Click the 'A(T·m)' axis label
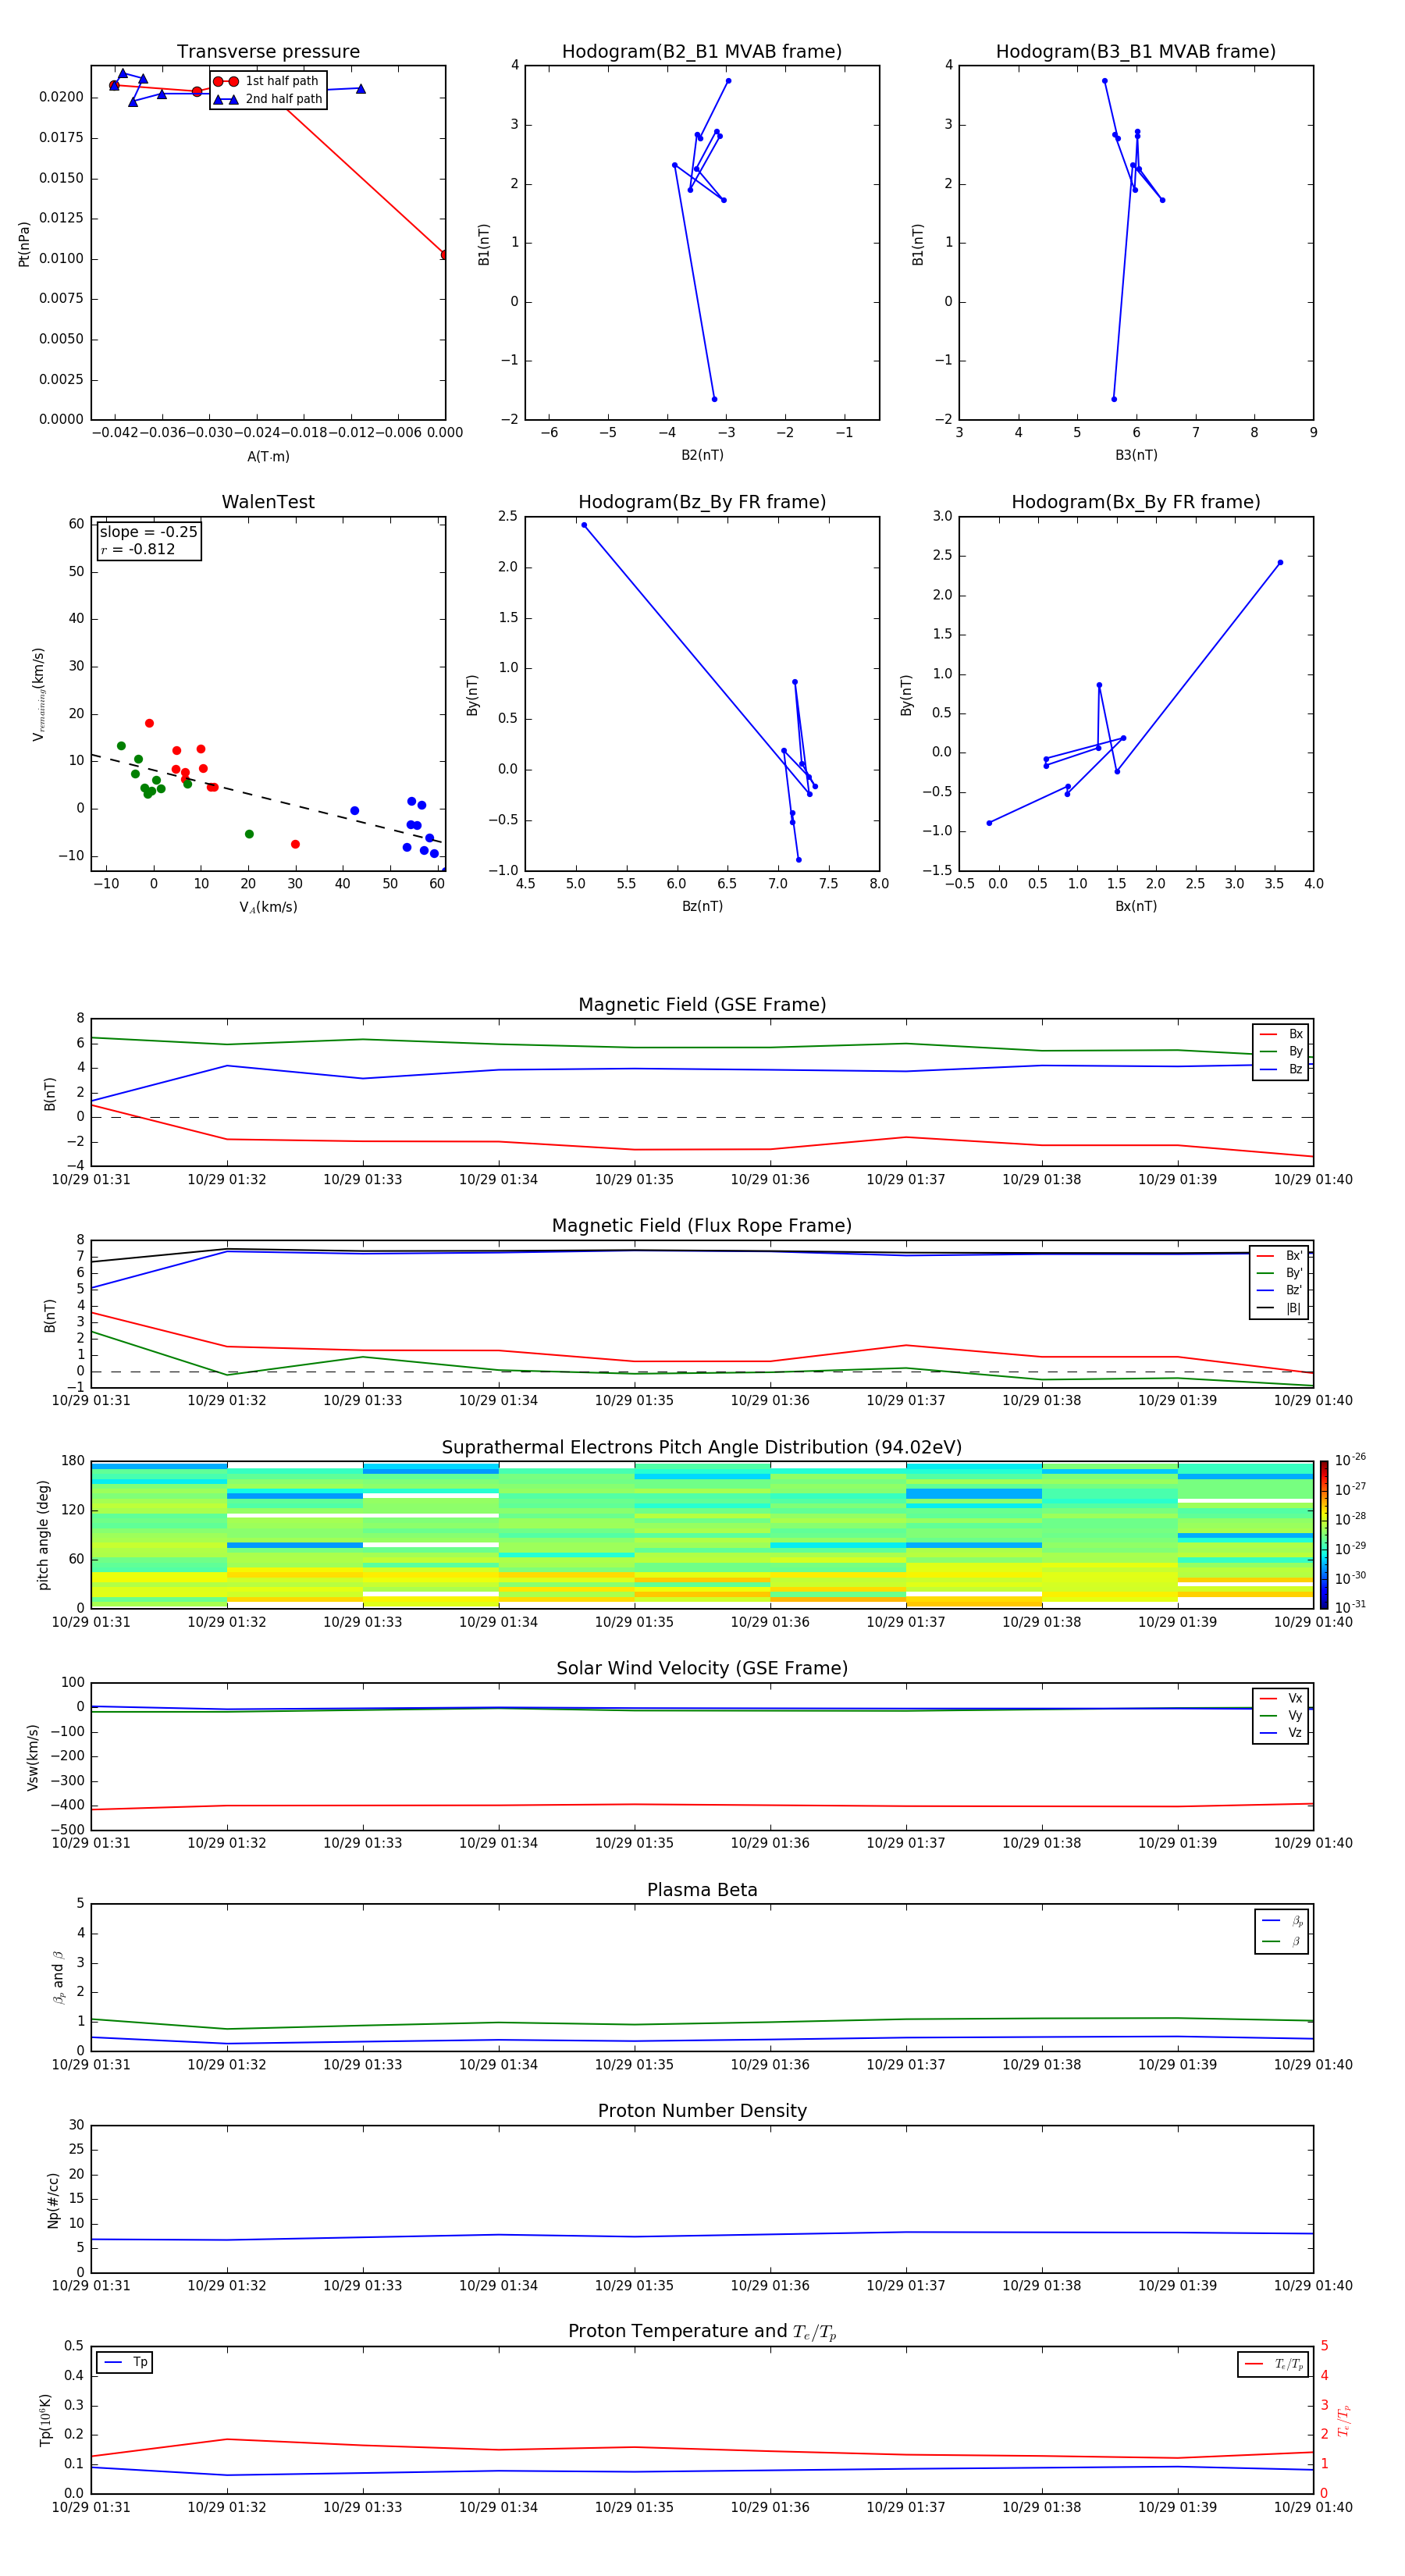 [x=268, y=456]
